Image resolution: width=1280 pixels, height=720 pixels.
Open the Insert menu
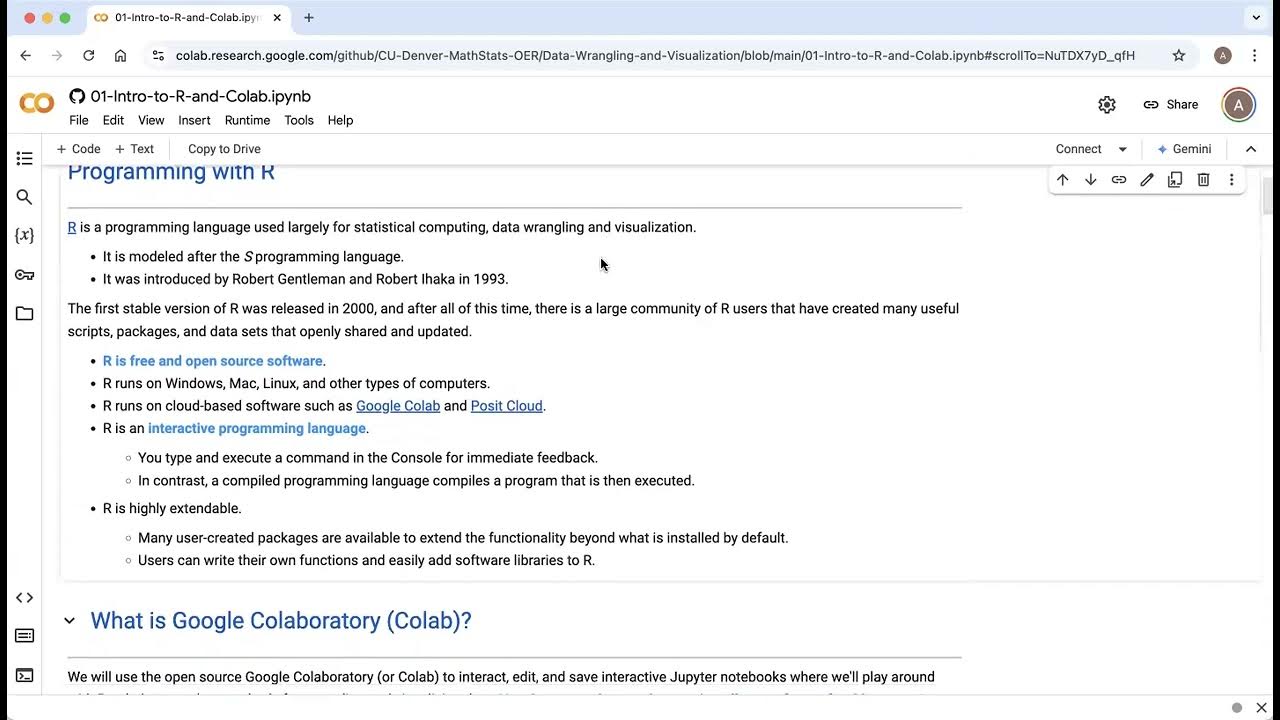pos(194,120)
